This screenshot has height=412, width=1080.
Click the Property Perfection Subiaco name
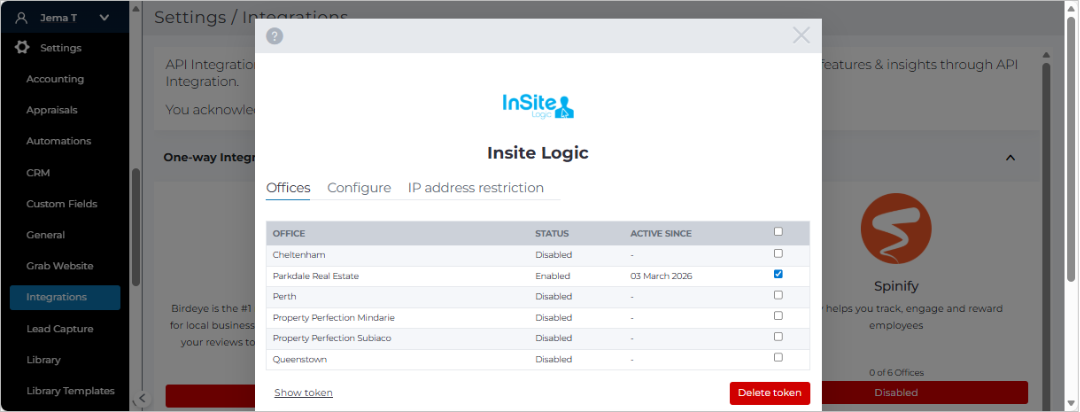coord(332,338)
